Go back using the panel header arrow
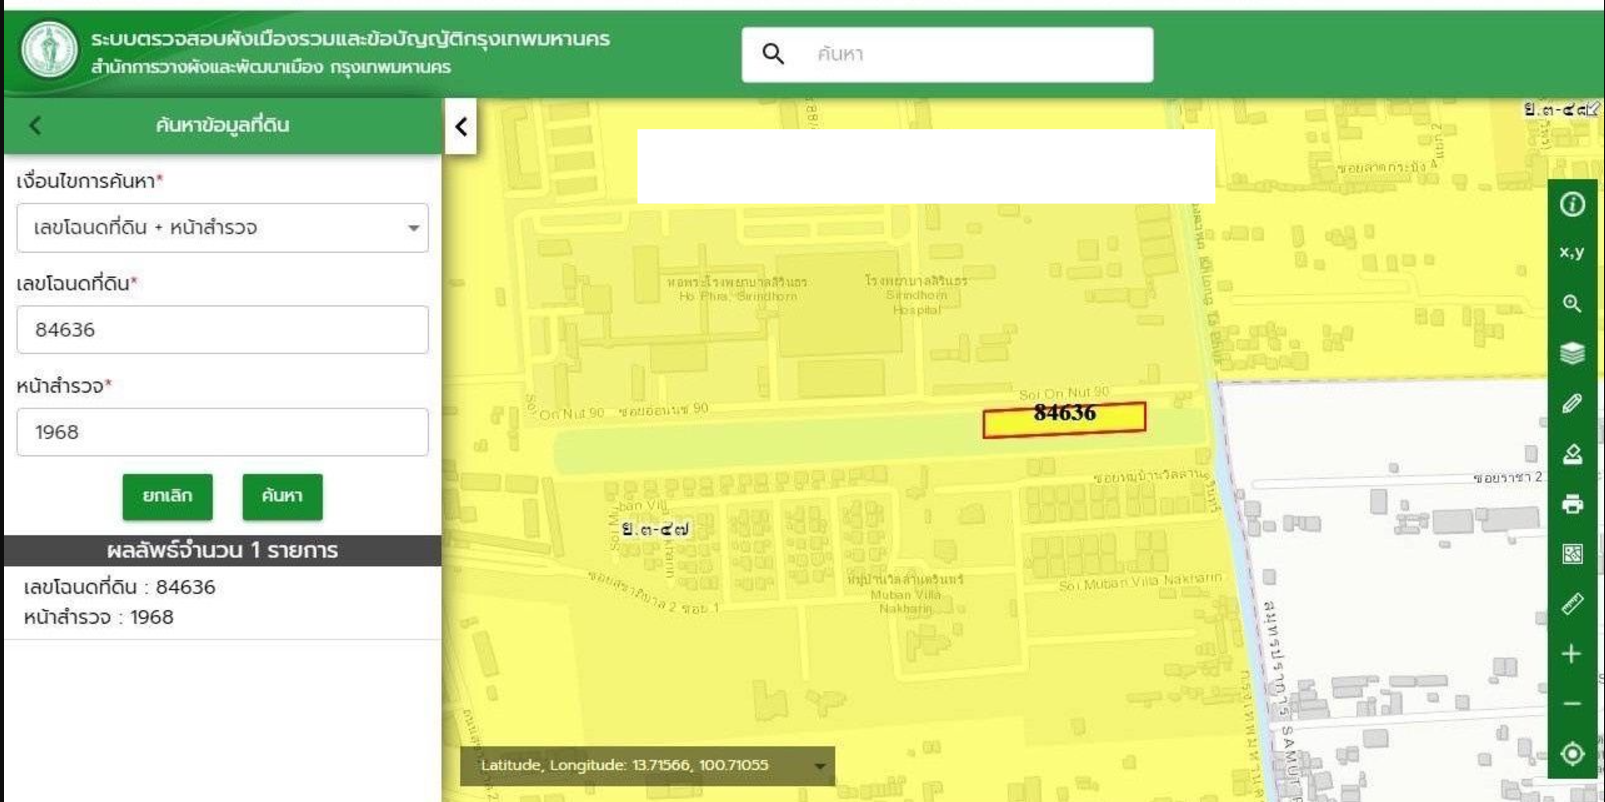1605x802 pixels. [x=36, y=126]
